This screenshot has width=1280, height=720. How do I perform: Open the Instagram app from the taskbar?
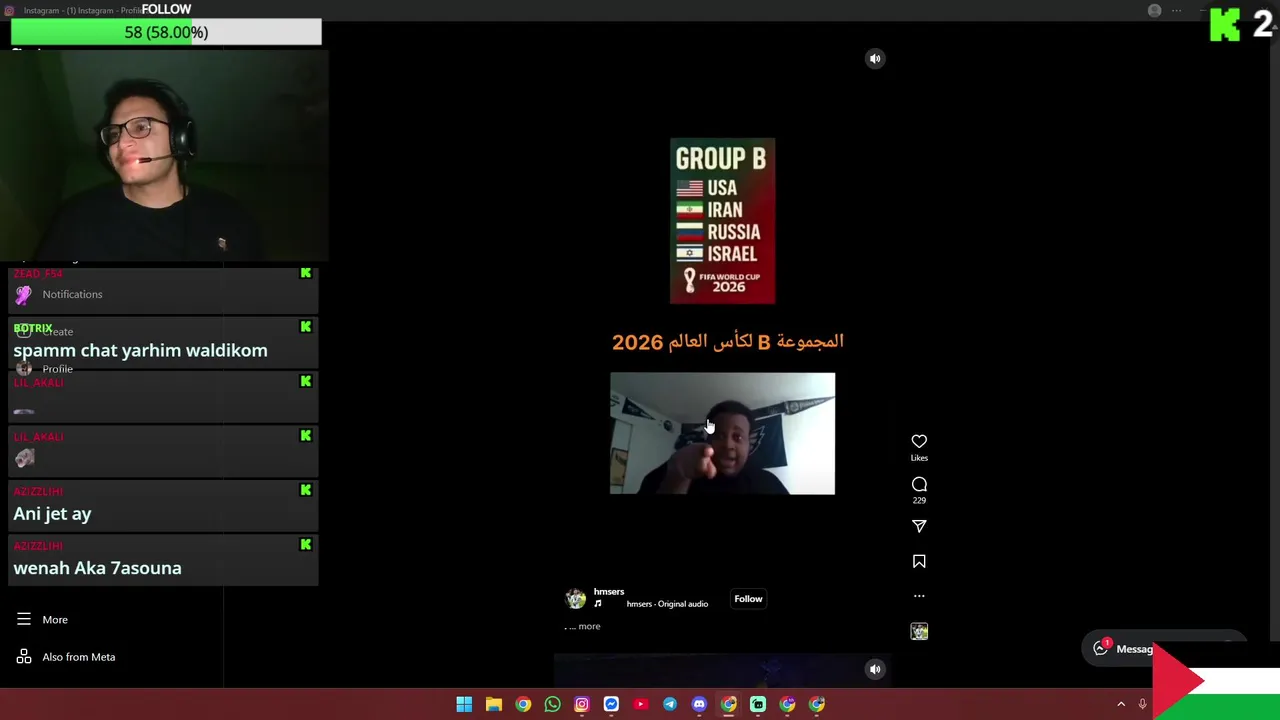pos(582,704)
